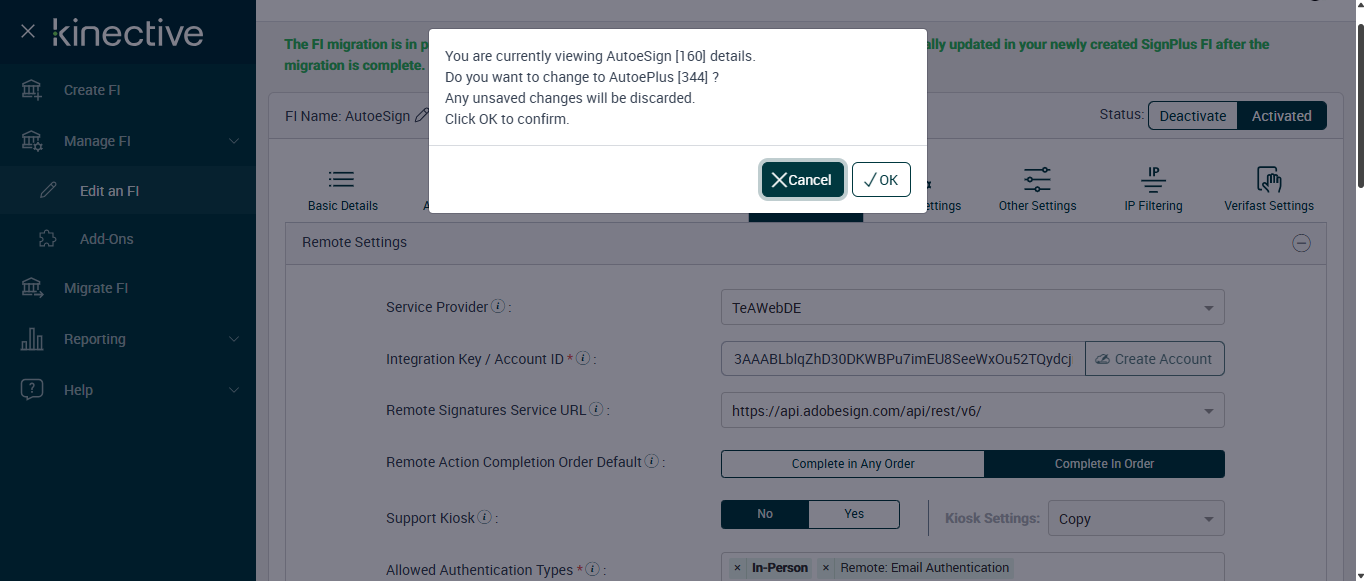
Task: Click the Add-Ons puzzle piece icon
Action: pyautogui.click(x=47, y=239)
